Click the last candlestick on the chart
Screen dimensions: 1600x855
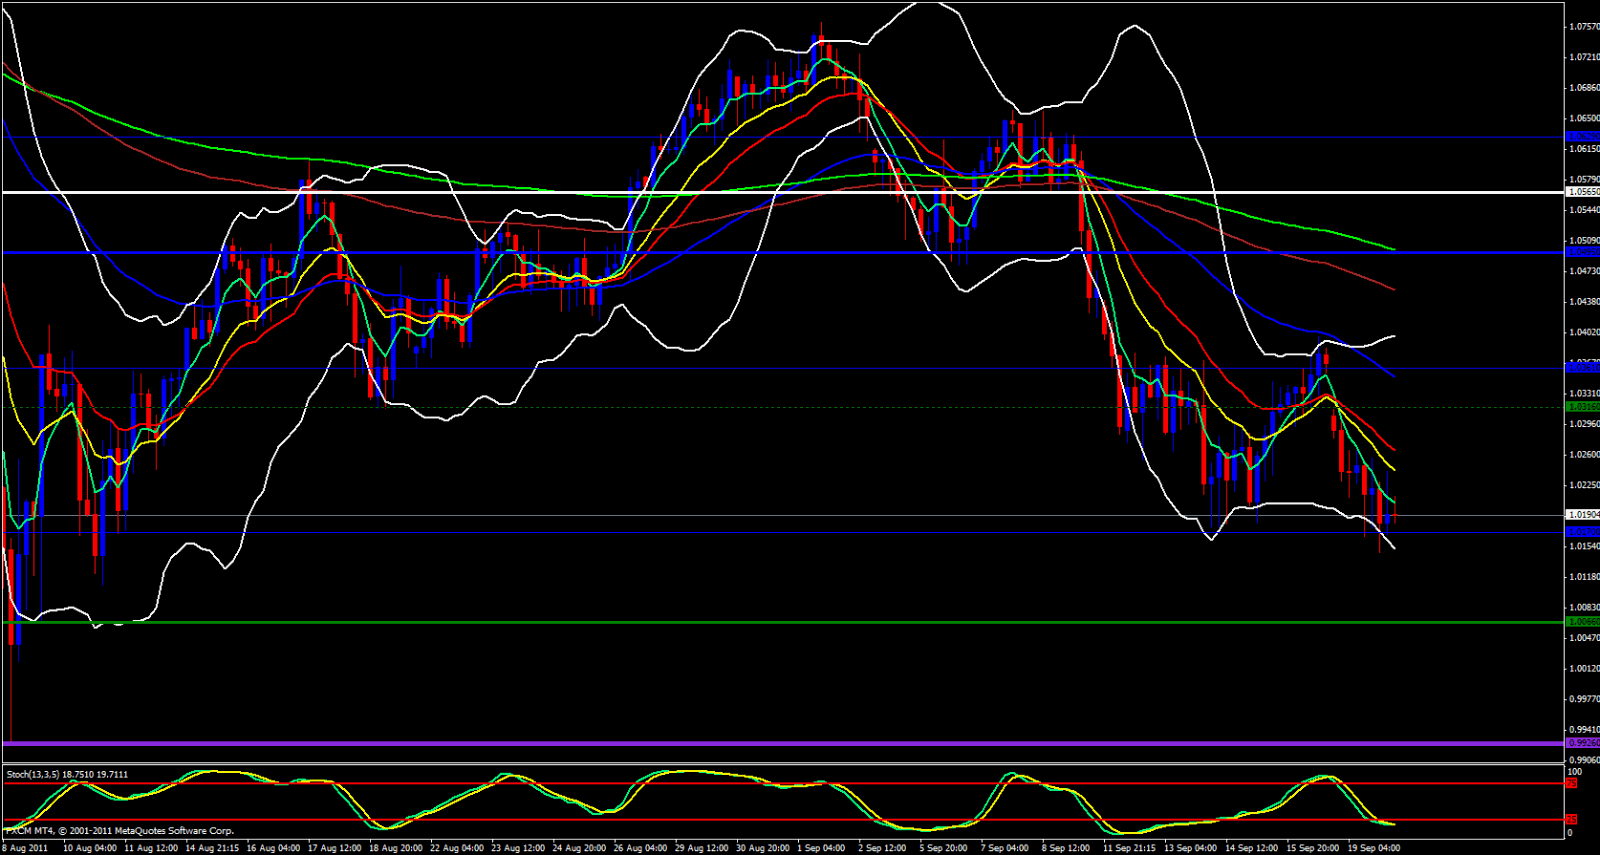1394,514
